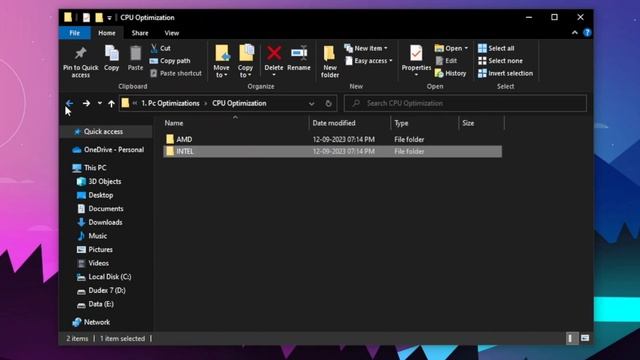This screenshot has height=360, width=640.
Task: Click the title bar Properties quick icon
Action: tap(86, 18)
